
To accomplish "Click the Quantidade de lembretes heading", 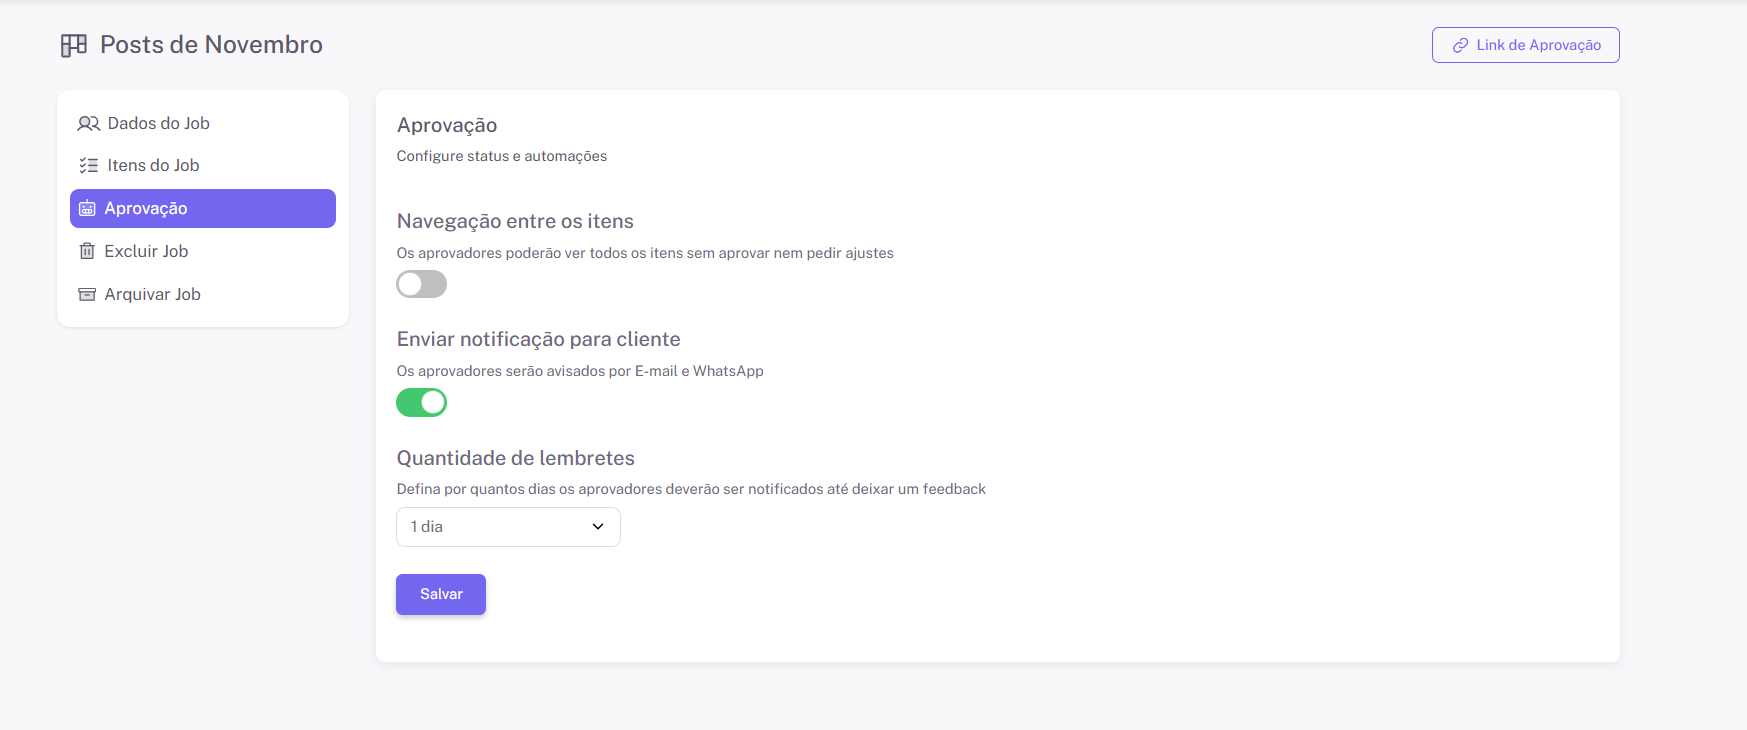I will (x=515, y=458).
